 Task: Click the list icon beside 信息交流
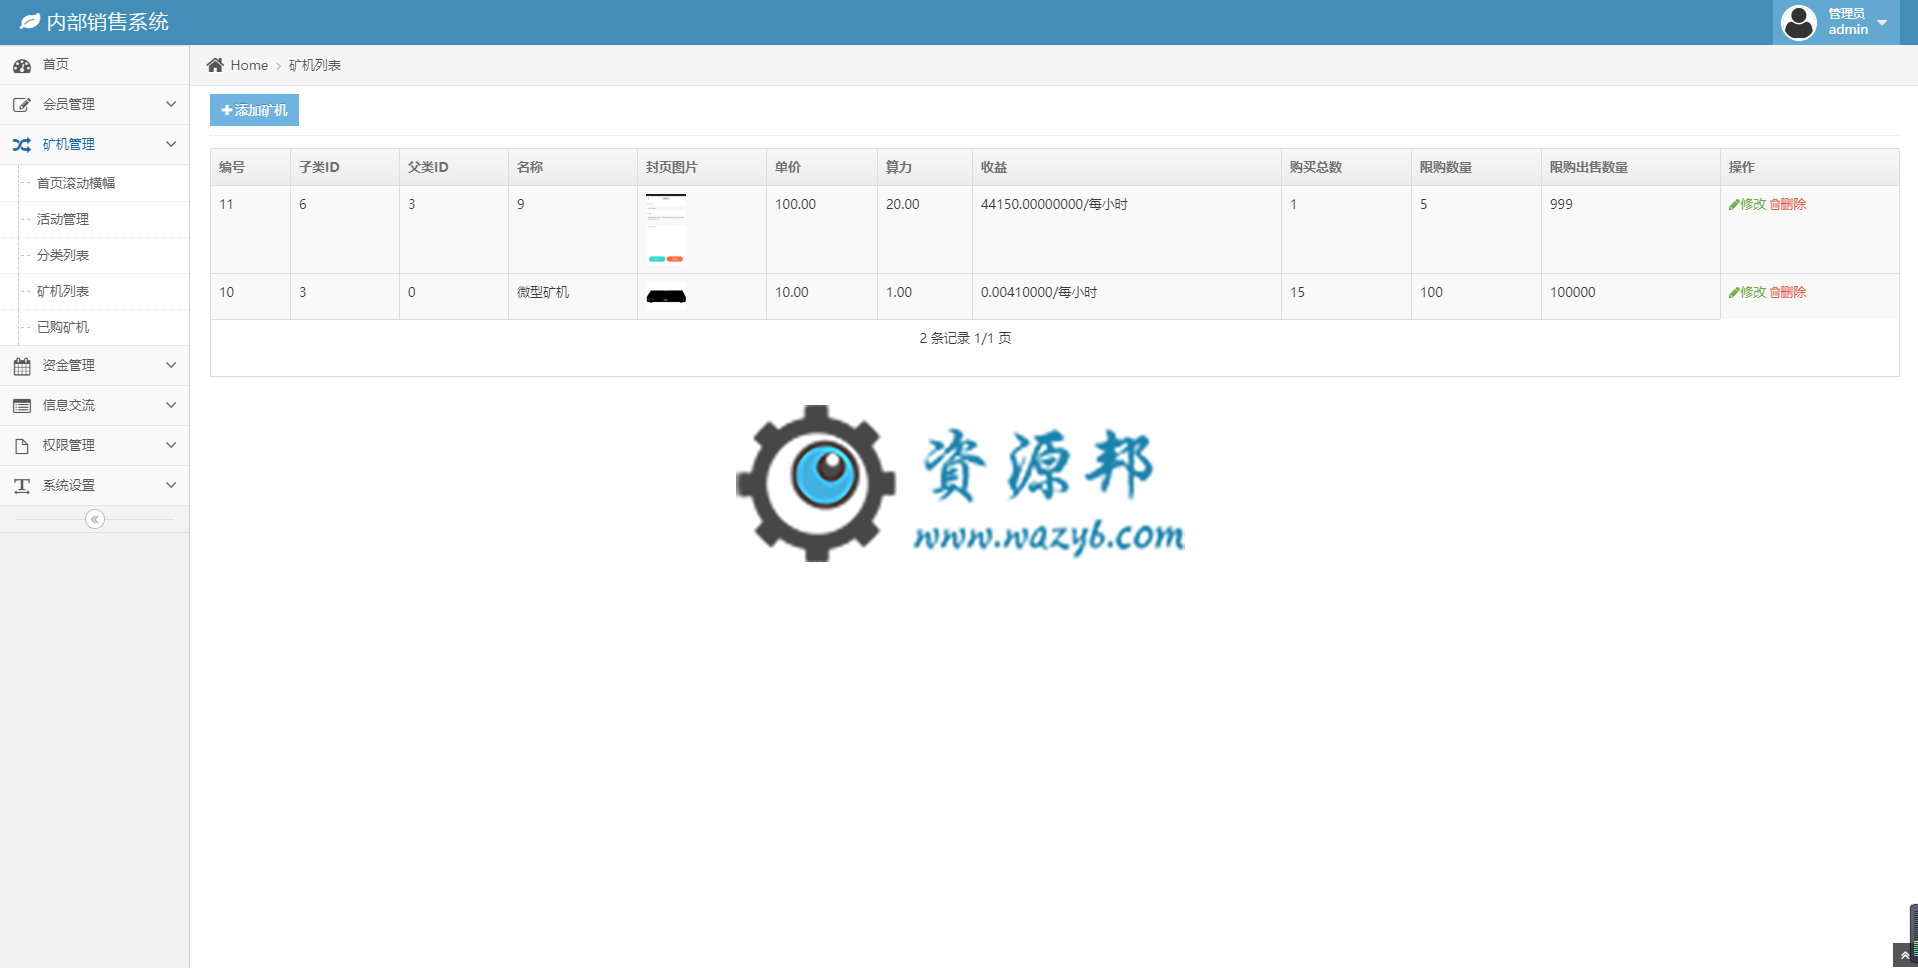22,406
